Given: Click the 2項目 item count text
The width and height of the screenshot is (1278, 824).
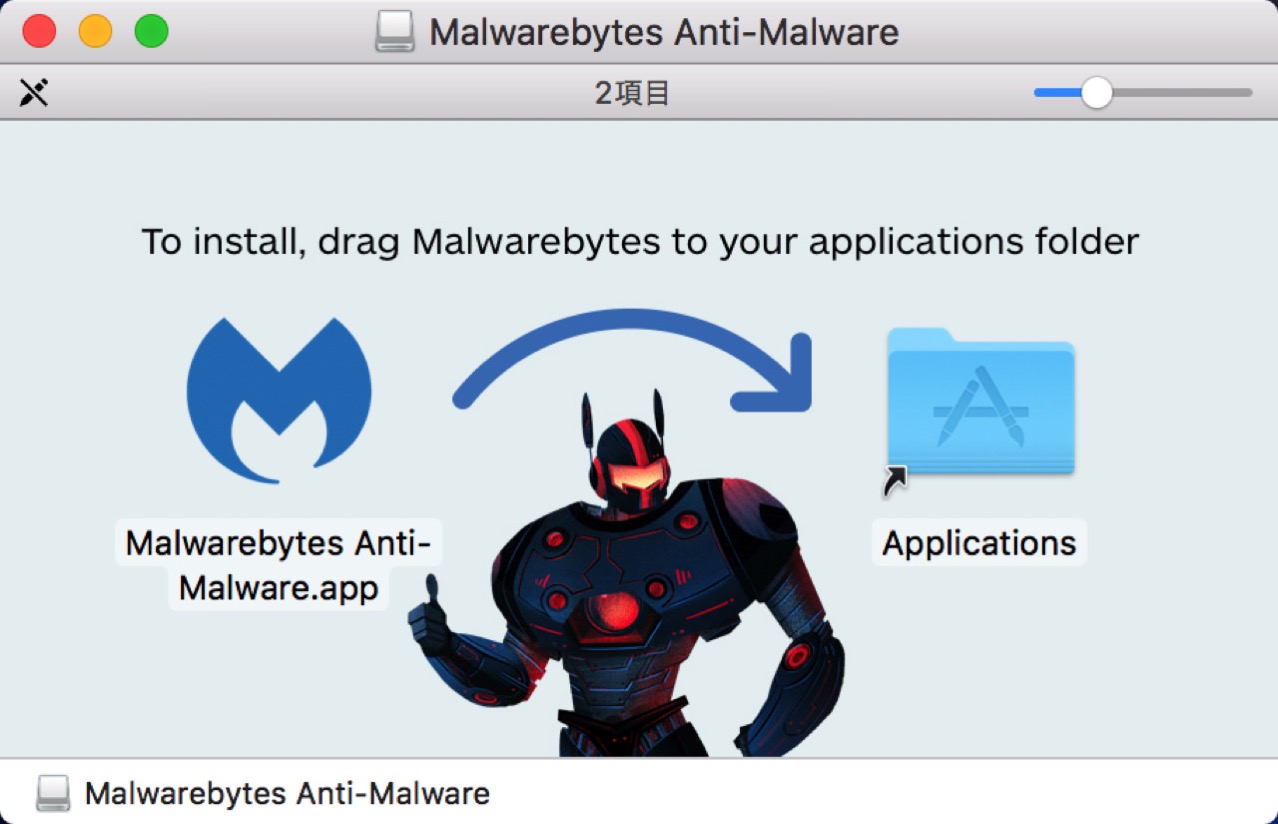Looking at the screenshot, I should click(632, 93).
